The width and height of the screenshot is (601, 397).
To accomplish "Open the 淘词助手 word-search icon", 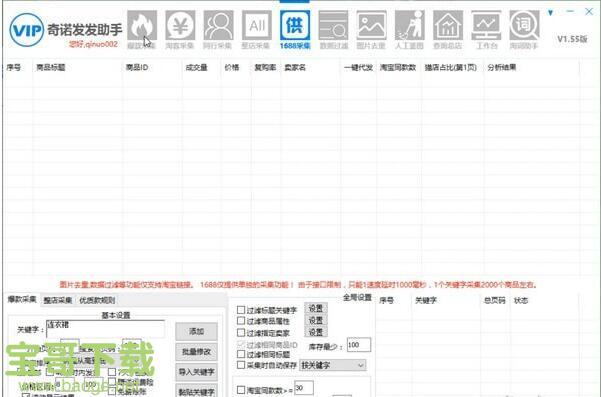I will [524, 30].
